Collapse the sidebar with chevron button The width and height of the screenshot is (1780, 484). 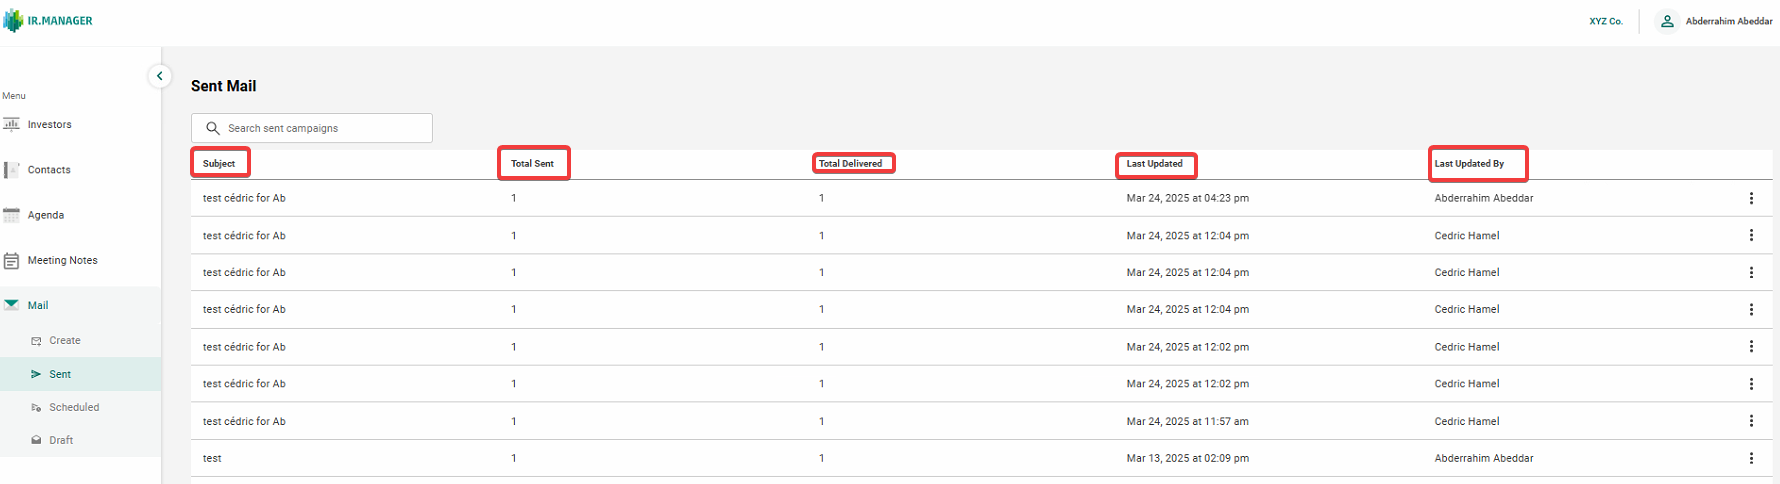point(159,76)
